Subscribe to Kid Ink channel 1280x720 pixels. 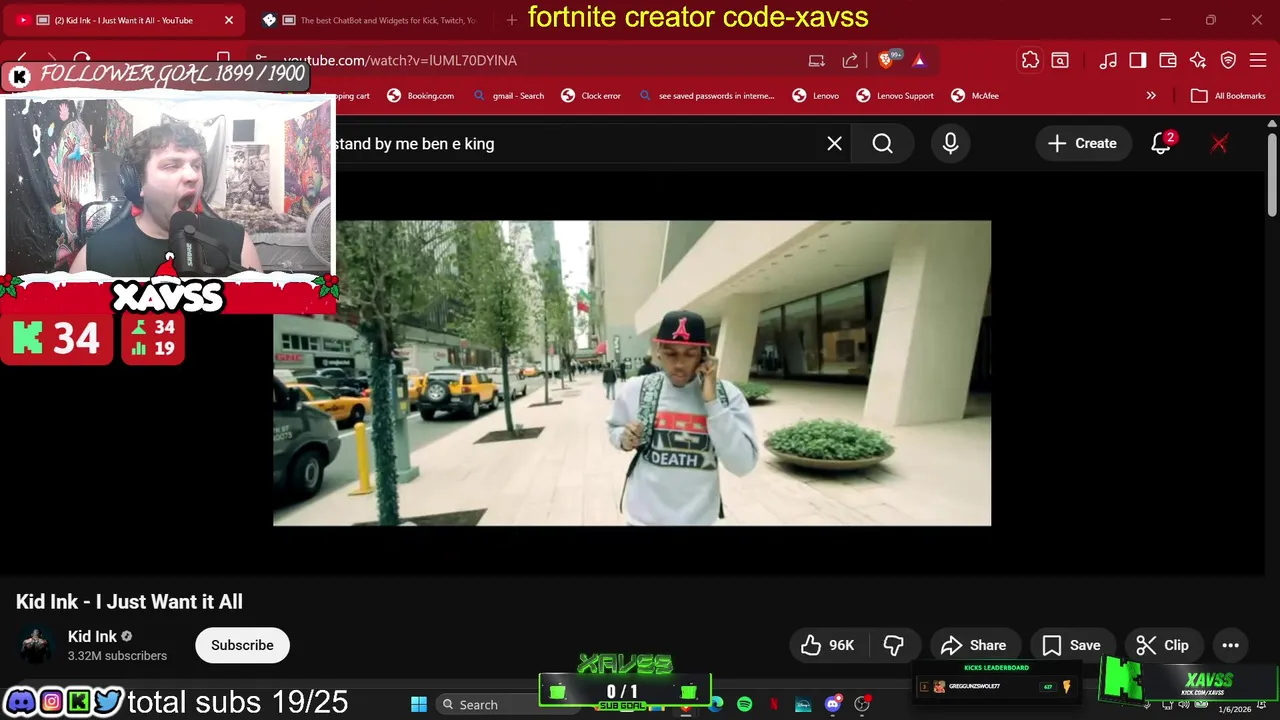click(242, 646)
